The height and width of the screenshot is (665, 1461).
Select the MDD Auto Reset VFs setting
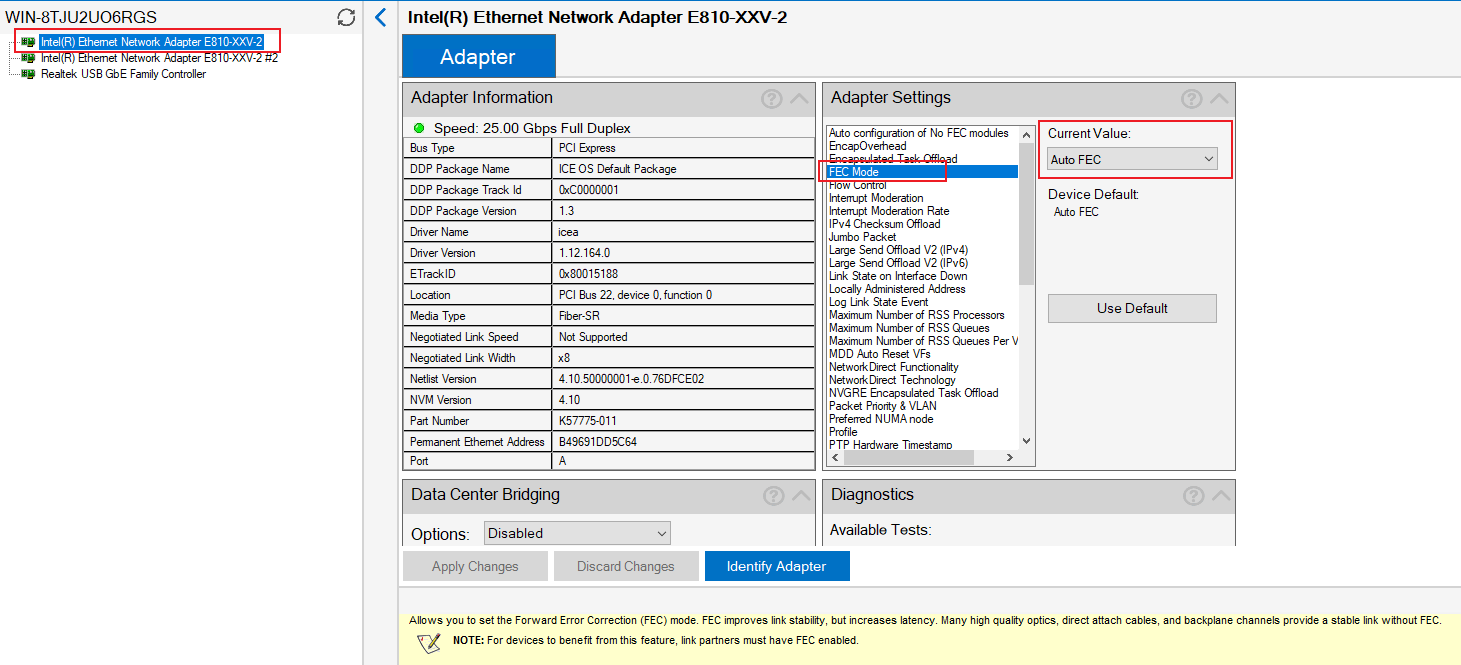pos(880,354)
